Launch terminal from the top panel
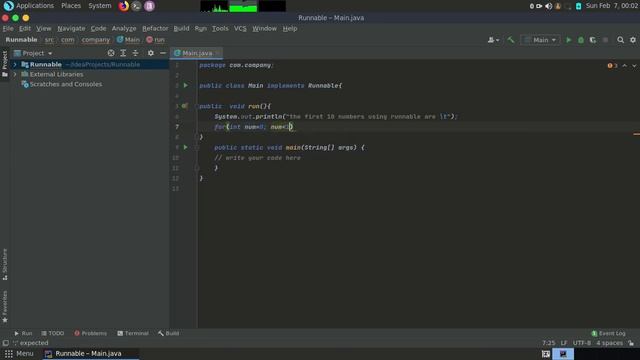The image size is (640, 360). pos(136,6)
